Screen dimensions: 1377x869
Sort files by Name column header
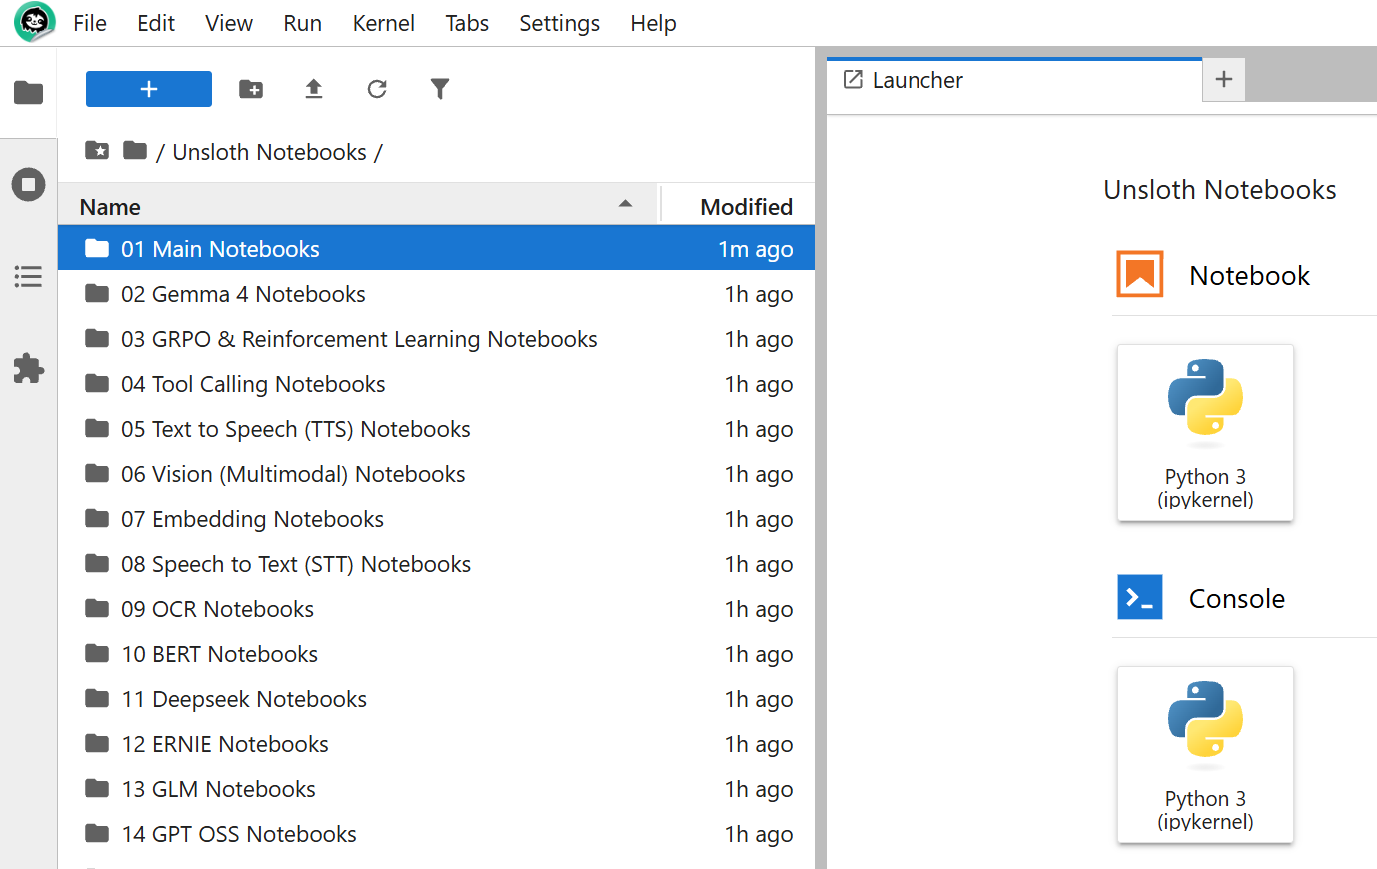[358, 206]
